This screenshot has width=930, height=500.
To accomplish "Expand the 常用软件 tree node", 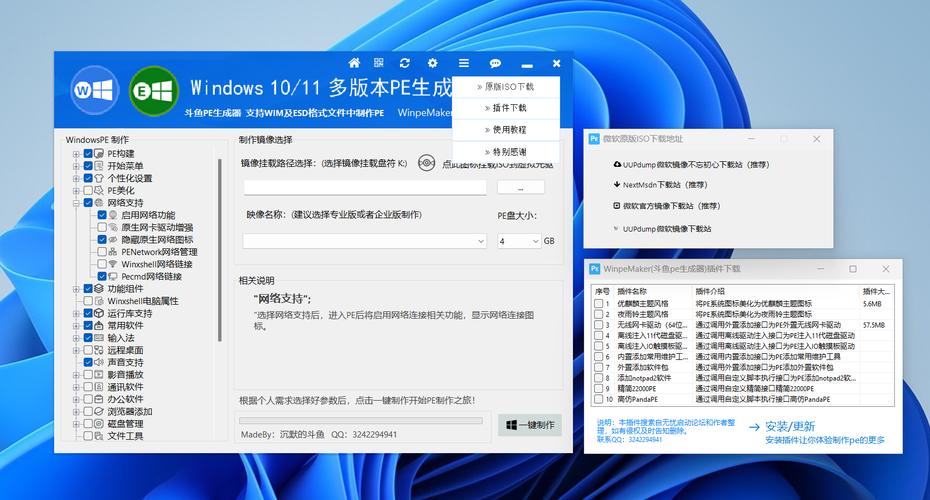I will point(76,326).
